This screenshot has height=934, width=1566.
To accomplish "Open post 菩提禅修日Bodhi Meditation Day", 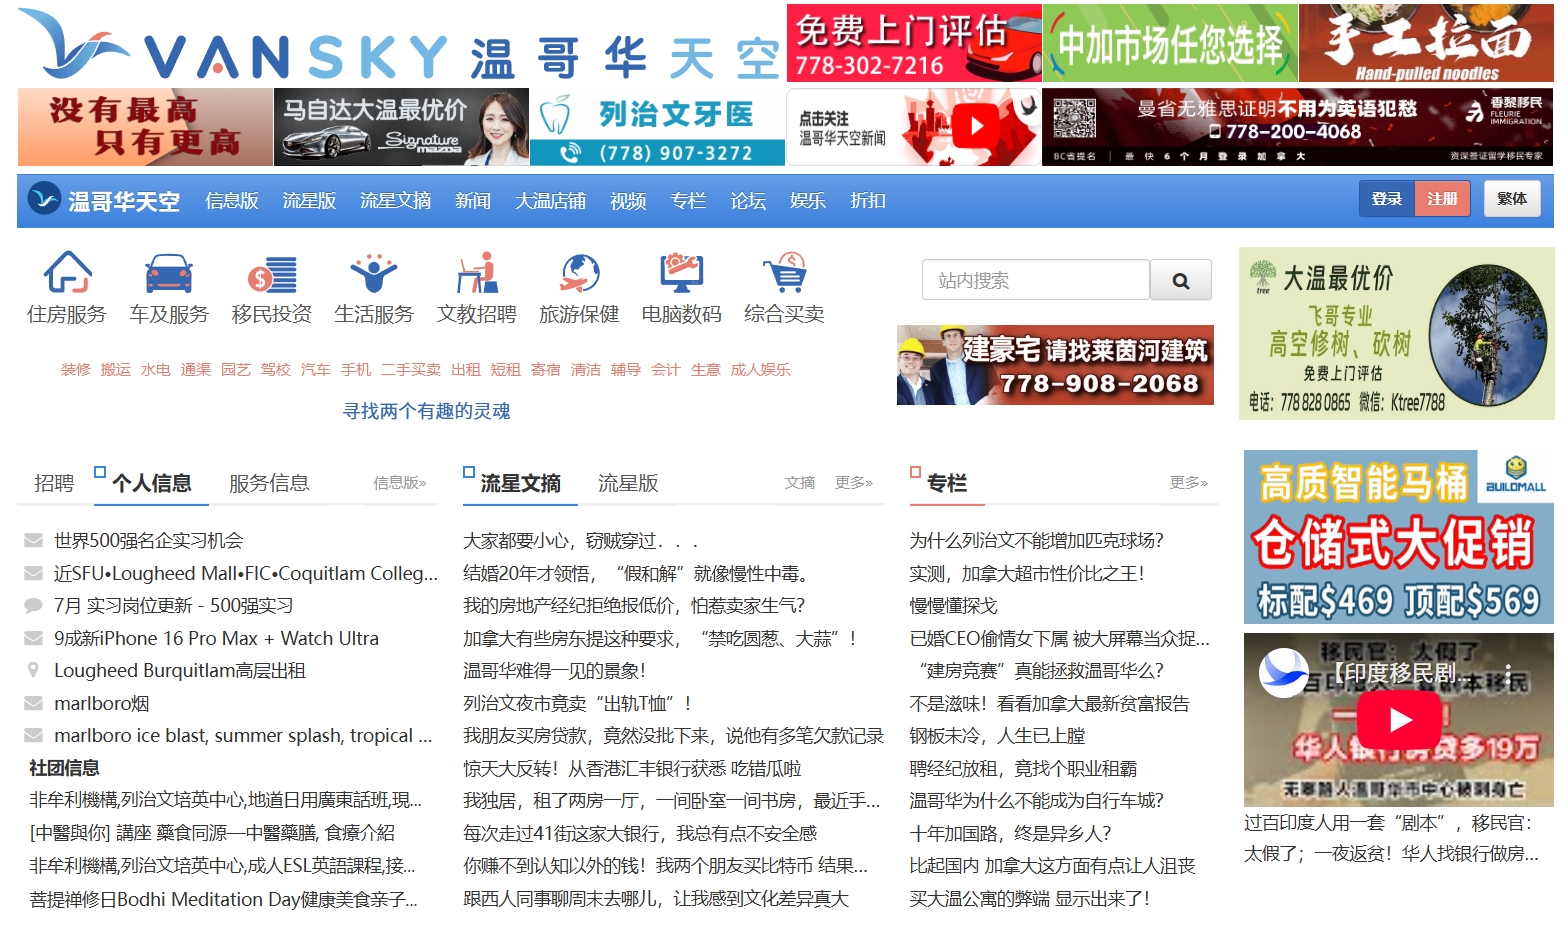I will pyautogui.click(x=224, y=899).
